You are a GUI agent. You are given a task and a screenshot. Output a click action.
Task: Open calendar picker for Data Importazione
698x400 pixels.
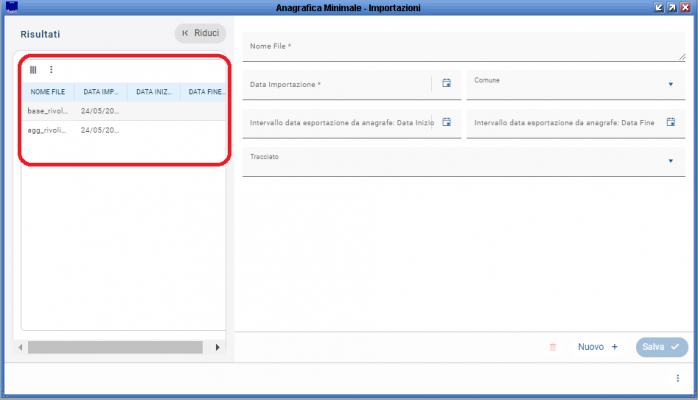click(446, 83)
